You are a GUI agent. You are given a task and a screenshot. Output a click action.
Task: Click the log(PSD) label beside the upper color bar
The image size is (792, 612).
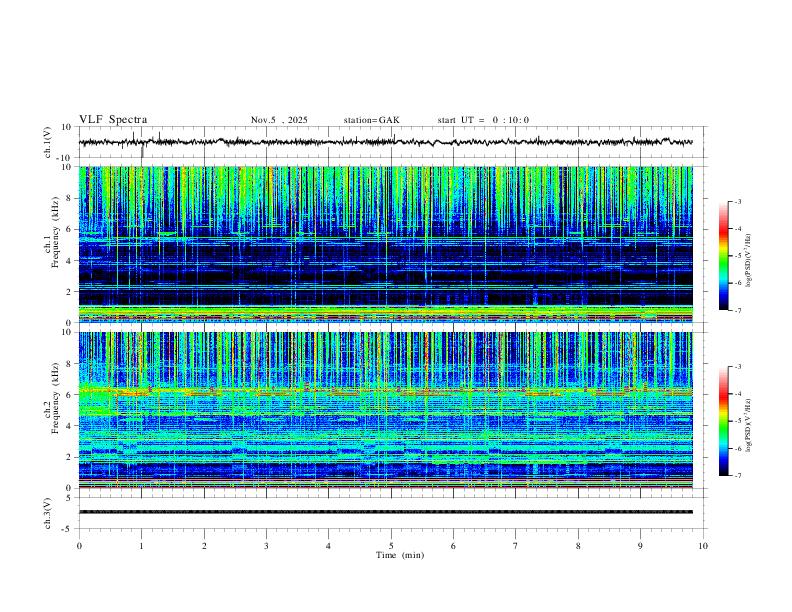(748, 260)
